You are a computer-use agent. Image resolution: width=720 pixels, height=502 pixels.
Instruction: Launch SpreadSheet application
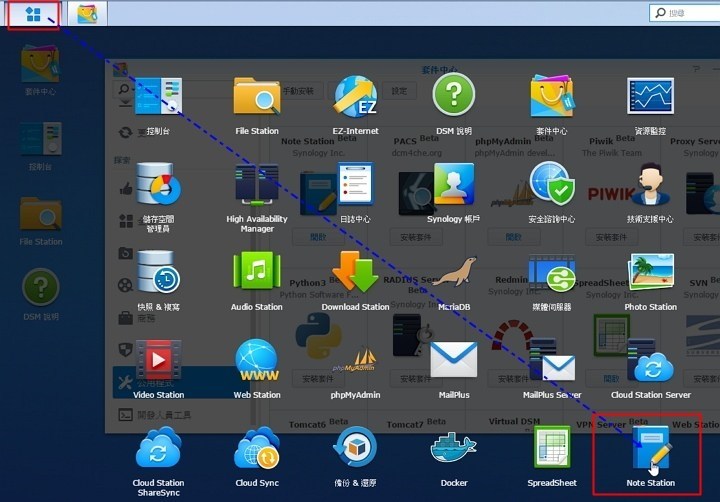pos(552,450)
